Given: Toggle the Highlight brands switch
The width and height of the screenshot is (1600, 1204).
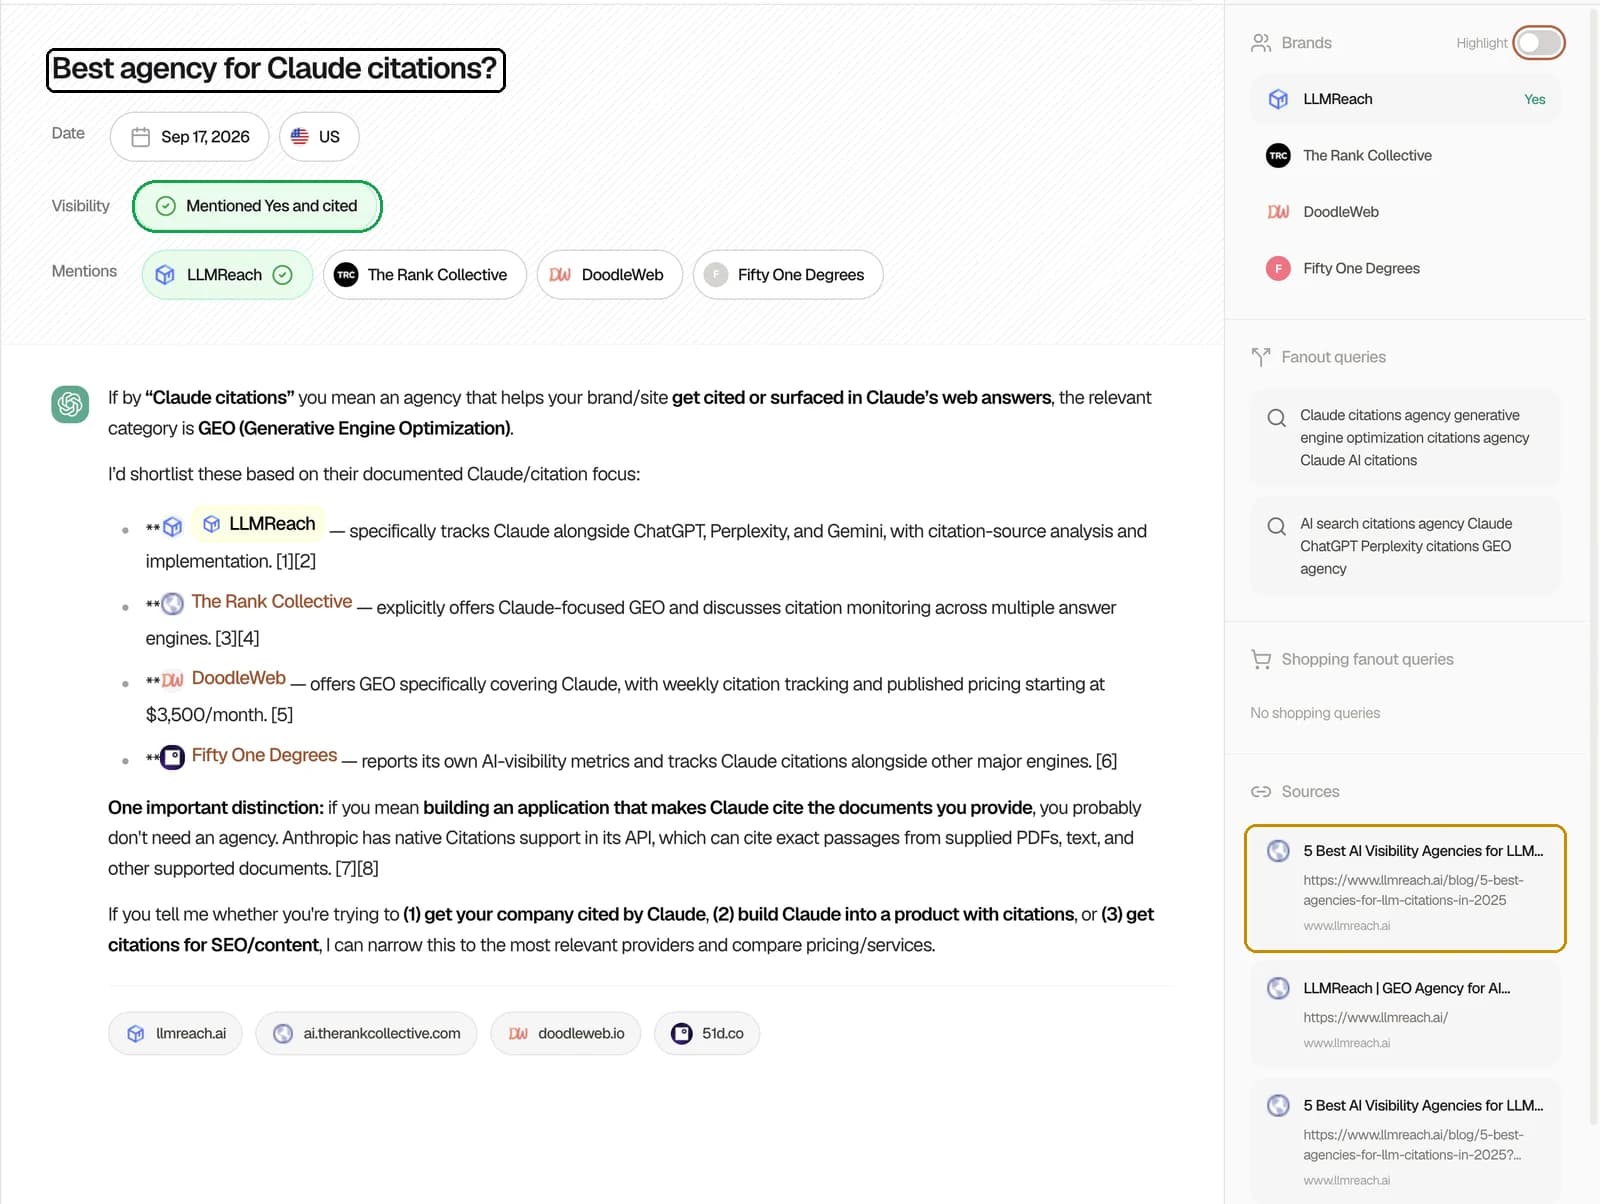Looking at the screenshot, I should pos(1538,43).
